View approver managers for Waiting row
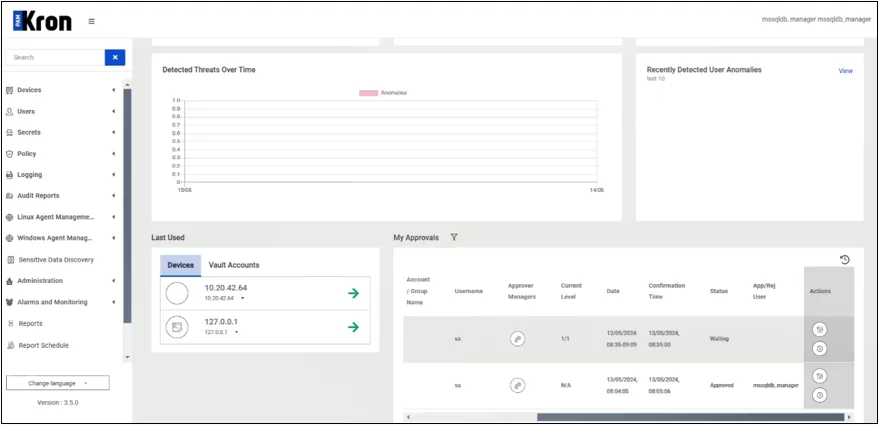879x425 pixels. (517, 339)
